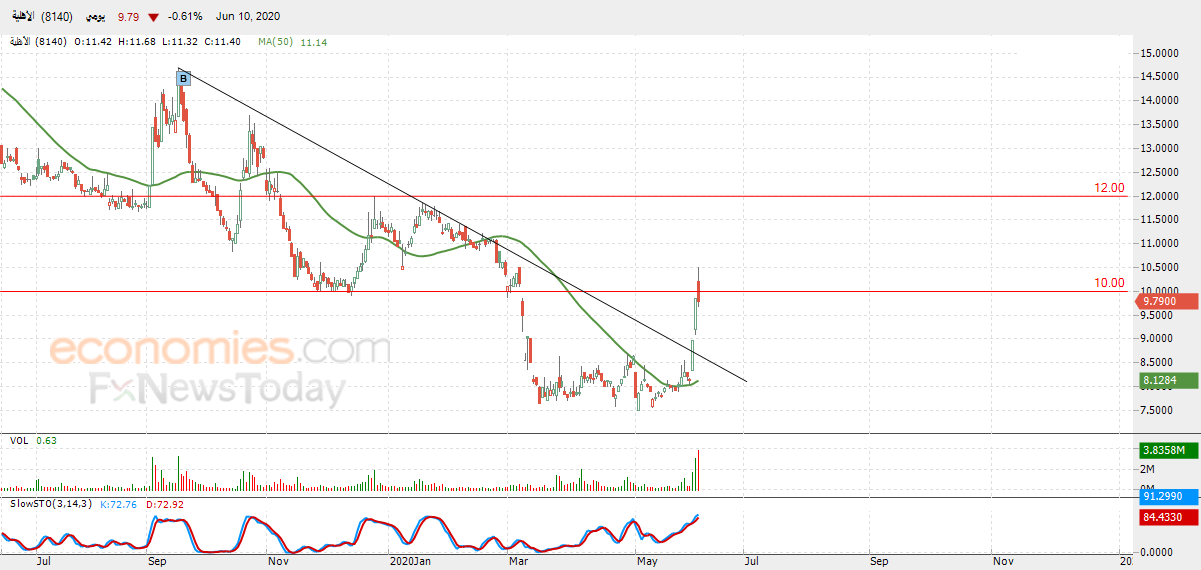Click the O:11.42 open value
The height and width of the screenshot is (570, 1201).
(93, 42)
